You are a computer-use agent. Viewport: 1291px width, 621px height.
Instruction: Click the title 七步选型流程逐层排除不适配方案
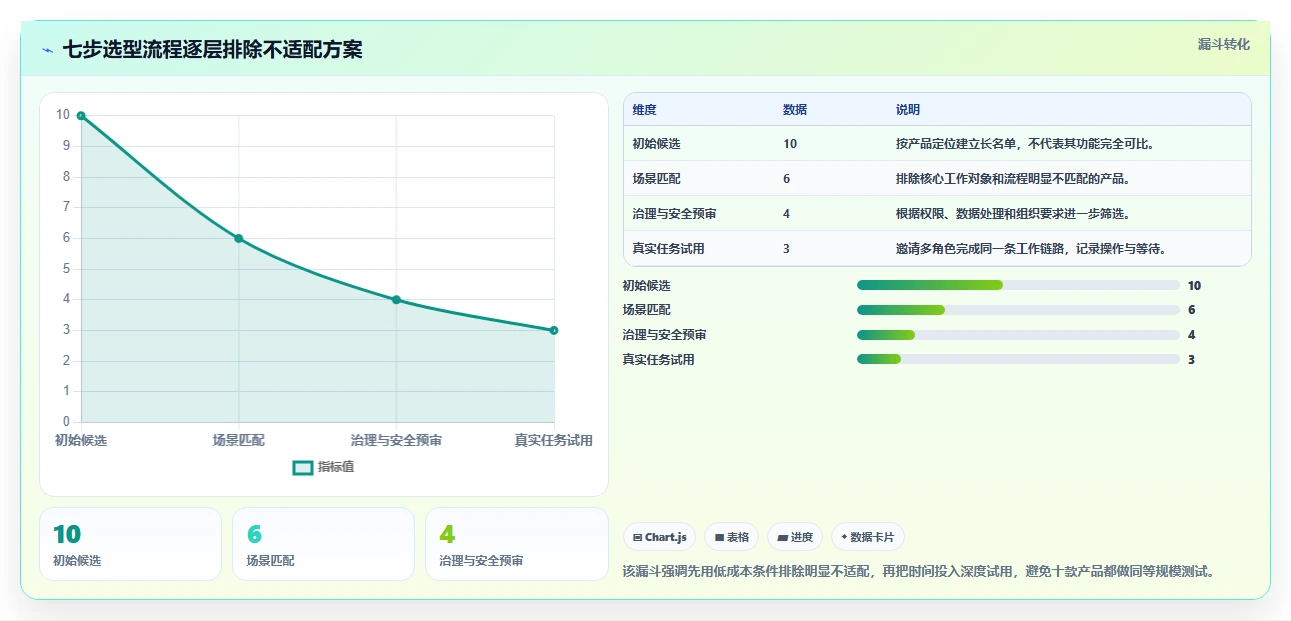pyautogui.click(x=212, y=50)
